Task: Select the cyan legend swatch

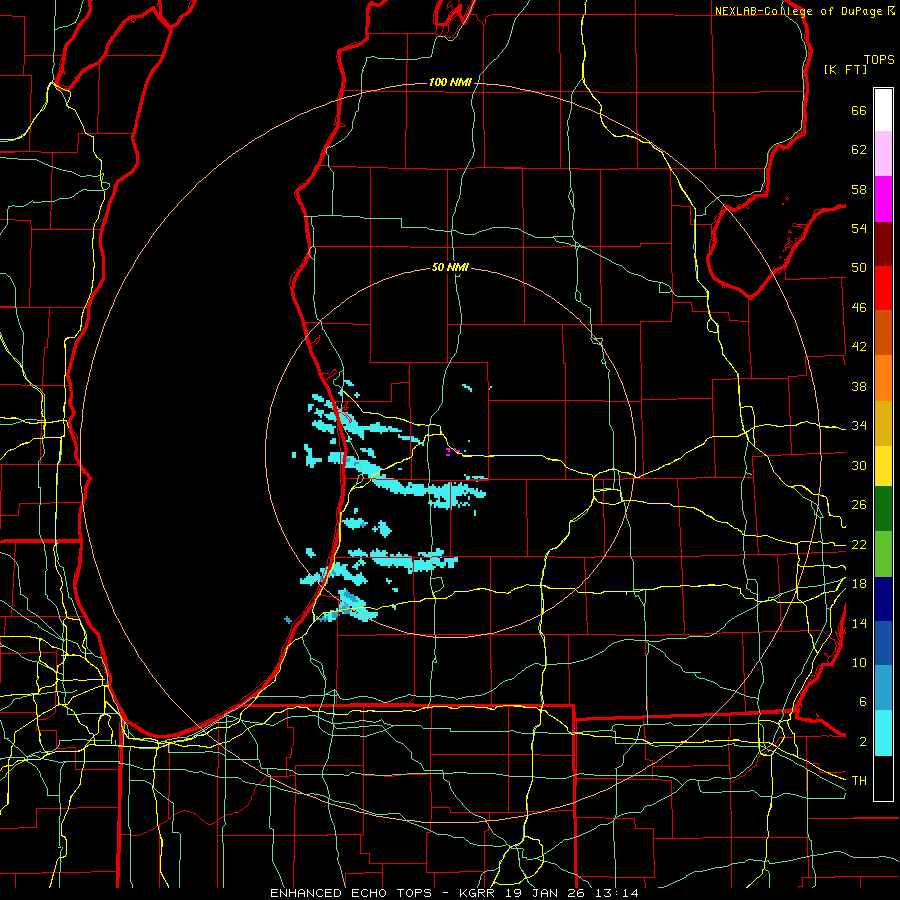Action: coord(883,733)
